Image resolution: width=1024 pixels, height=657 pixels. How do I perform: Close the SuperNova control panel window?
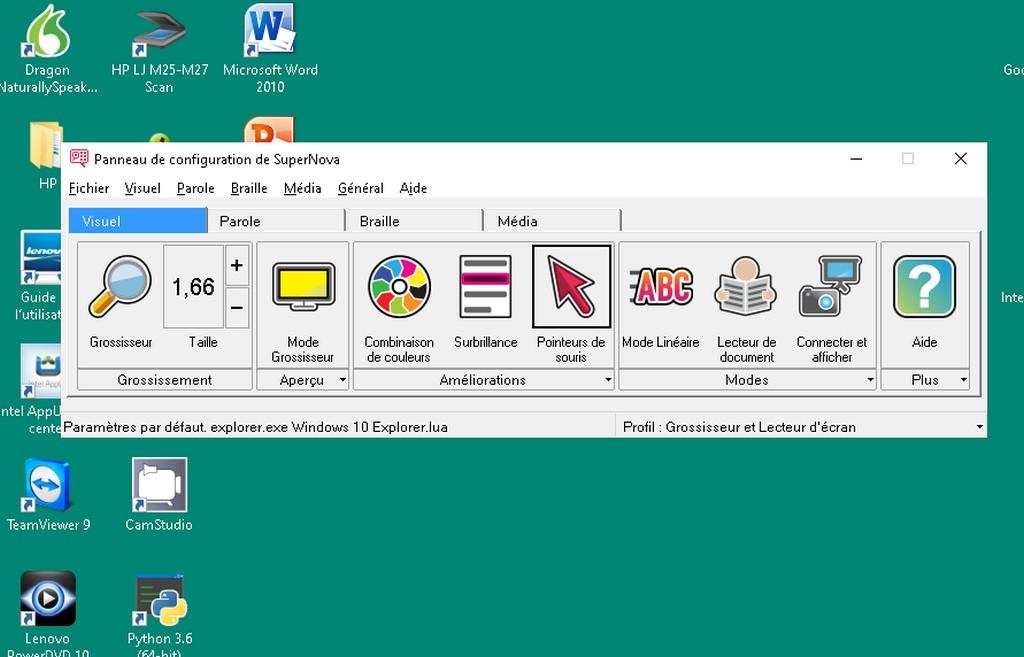961,159
